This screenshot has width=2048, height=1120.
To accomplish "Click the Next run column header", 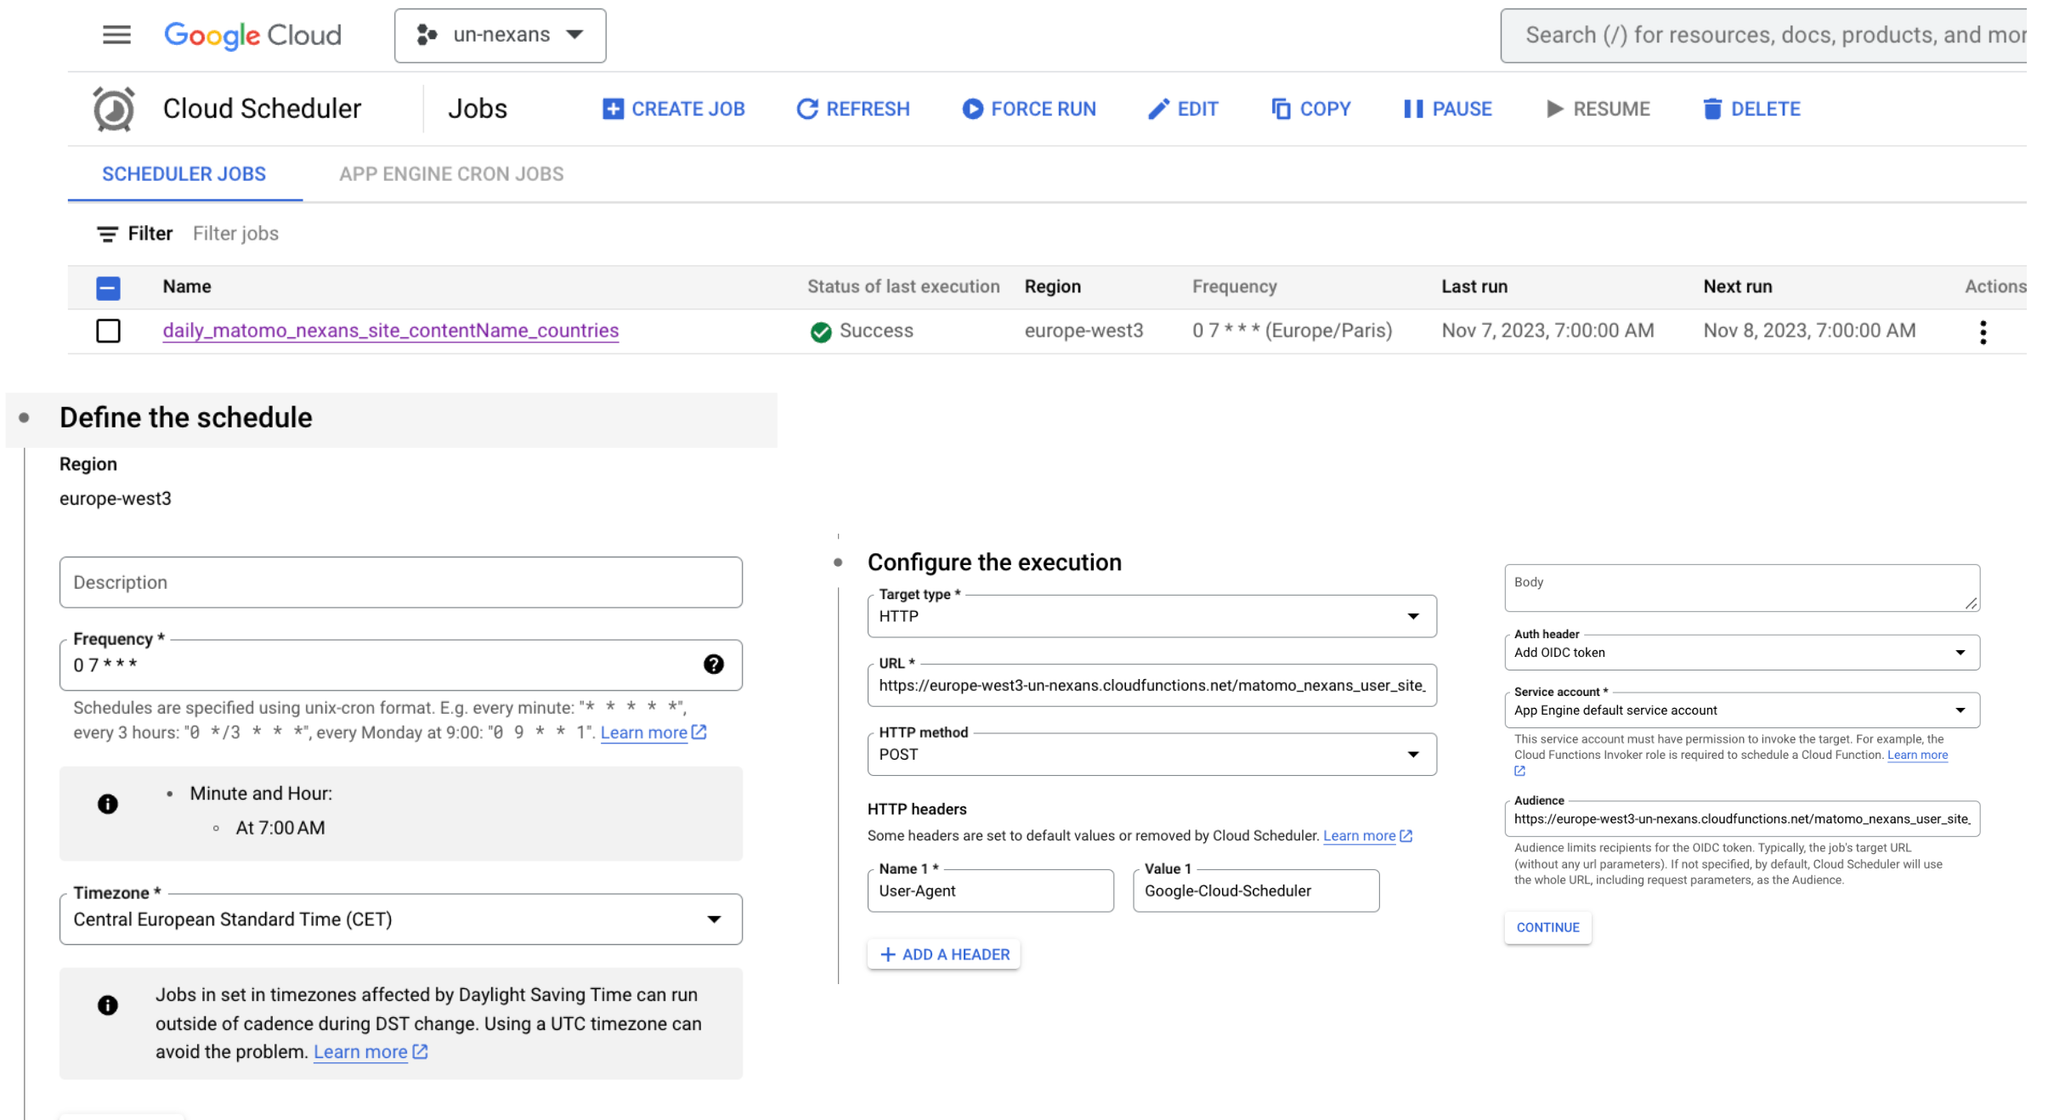I will 1737,287.
